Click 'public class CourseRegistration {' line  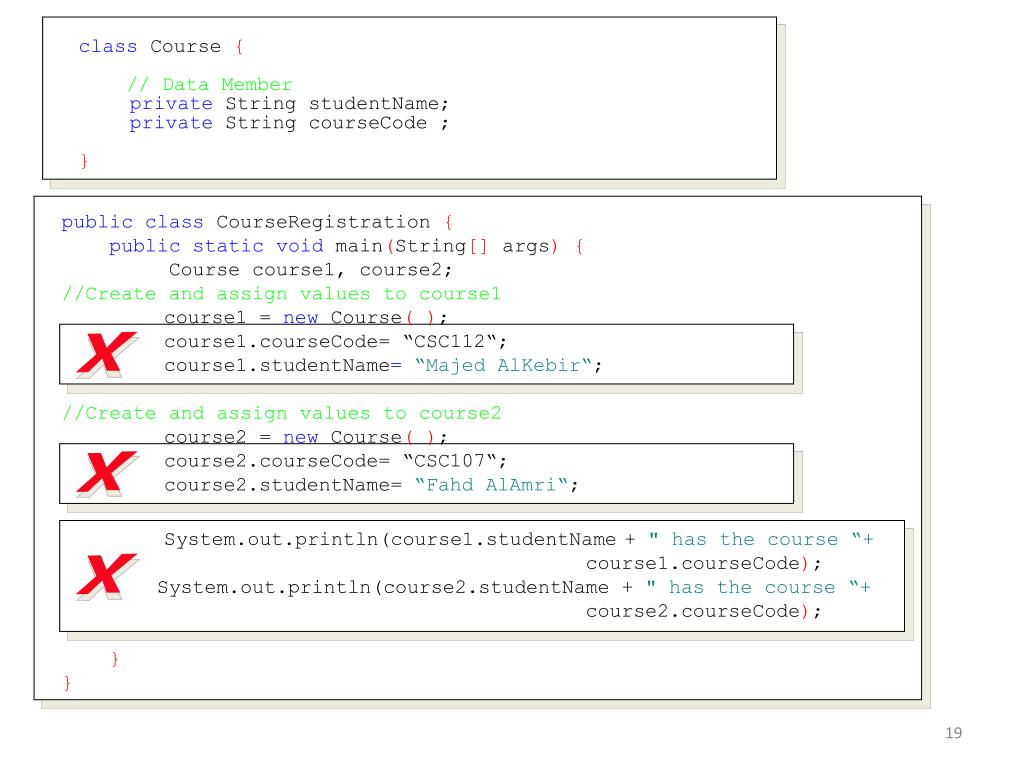[257, 222]
